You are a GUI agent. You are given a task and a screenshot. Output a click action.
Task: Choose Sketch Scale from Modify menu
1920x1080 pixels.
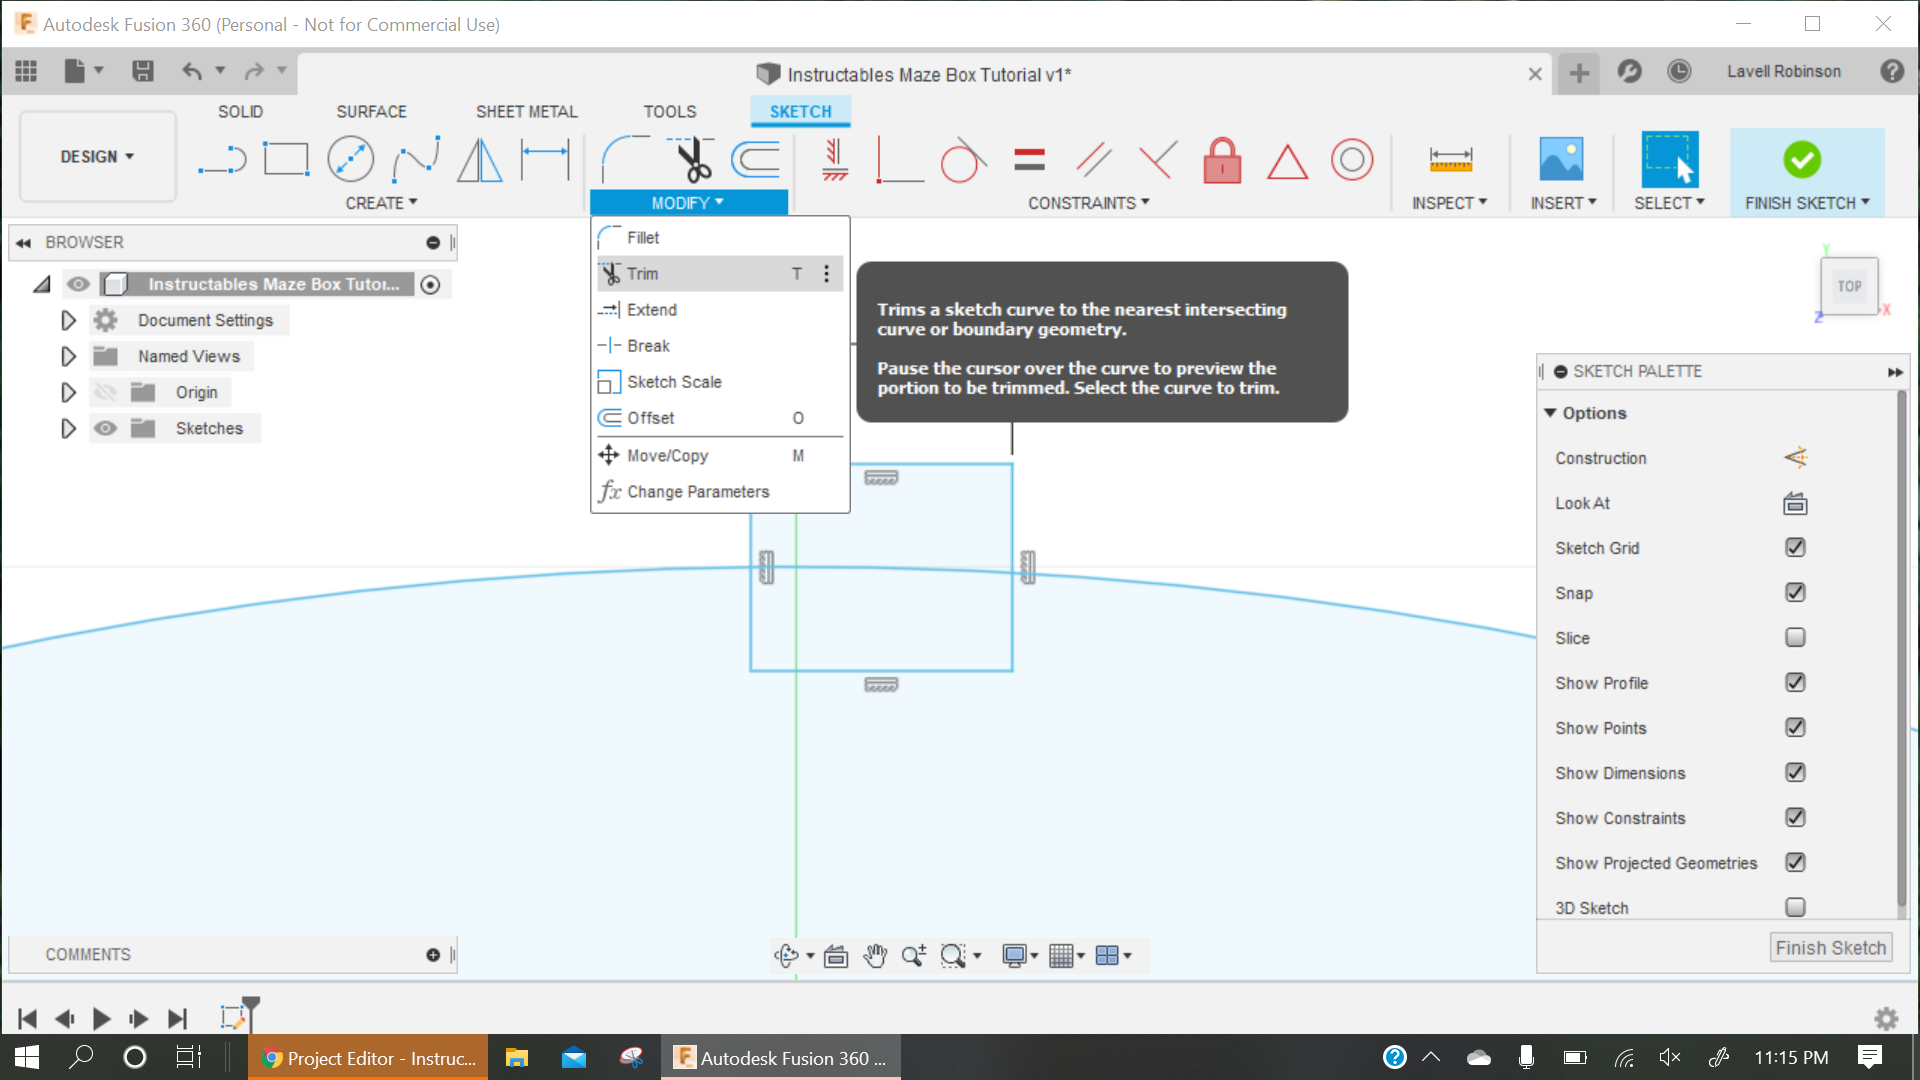pos(720,382)
